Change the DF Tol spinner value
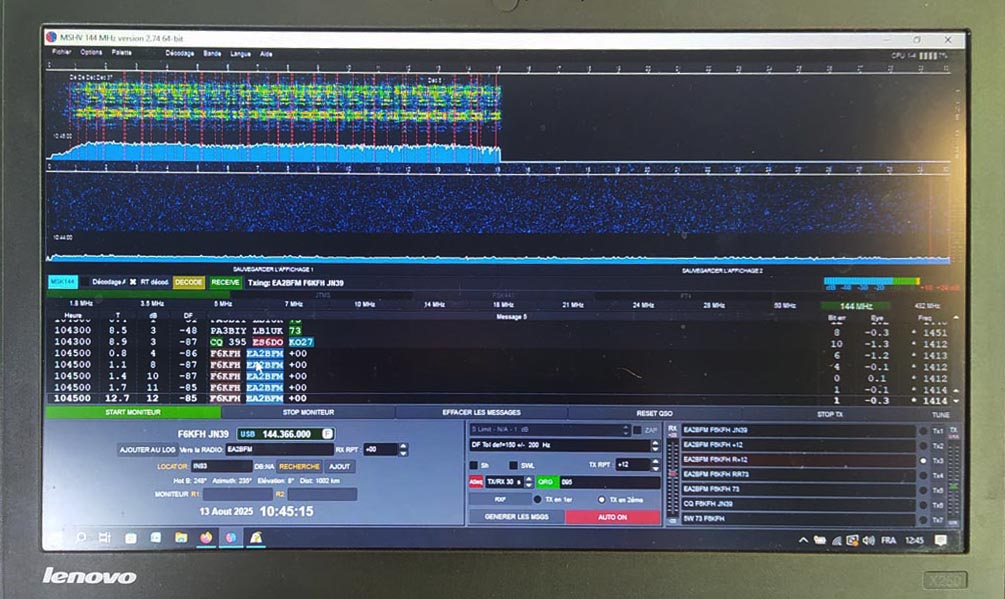 tap(653, 445)
